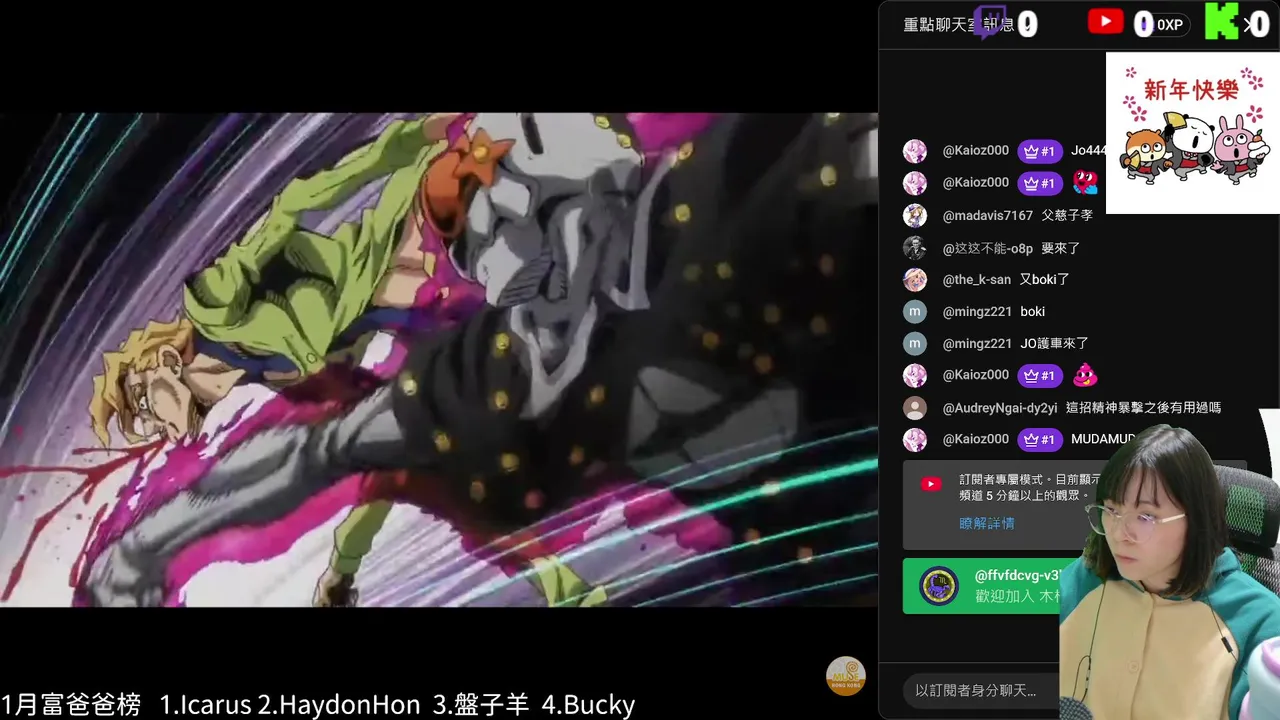Close the chat panel with X button
Image resolution: width=1280 pixels, height=720 pixels.
pyautogui.click(x=1248, y=24)
